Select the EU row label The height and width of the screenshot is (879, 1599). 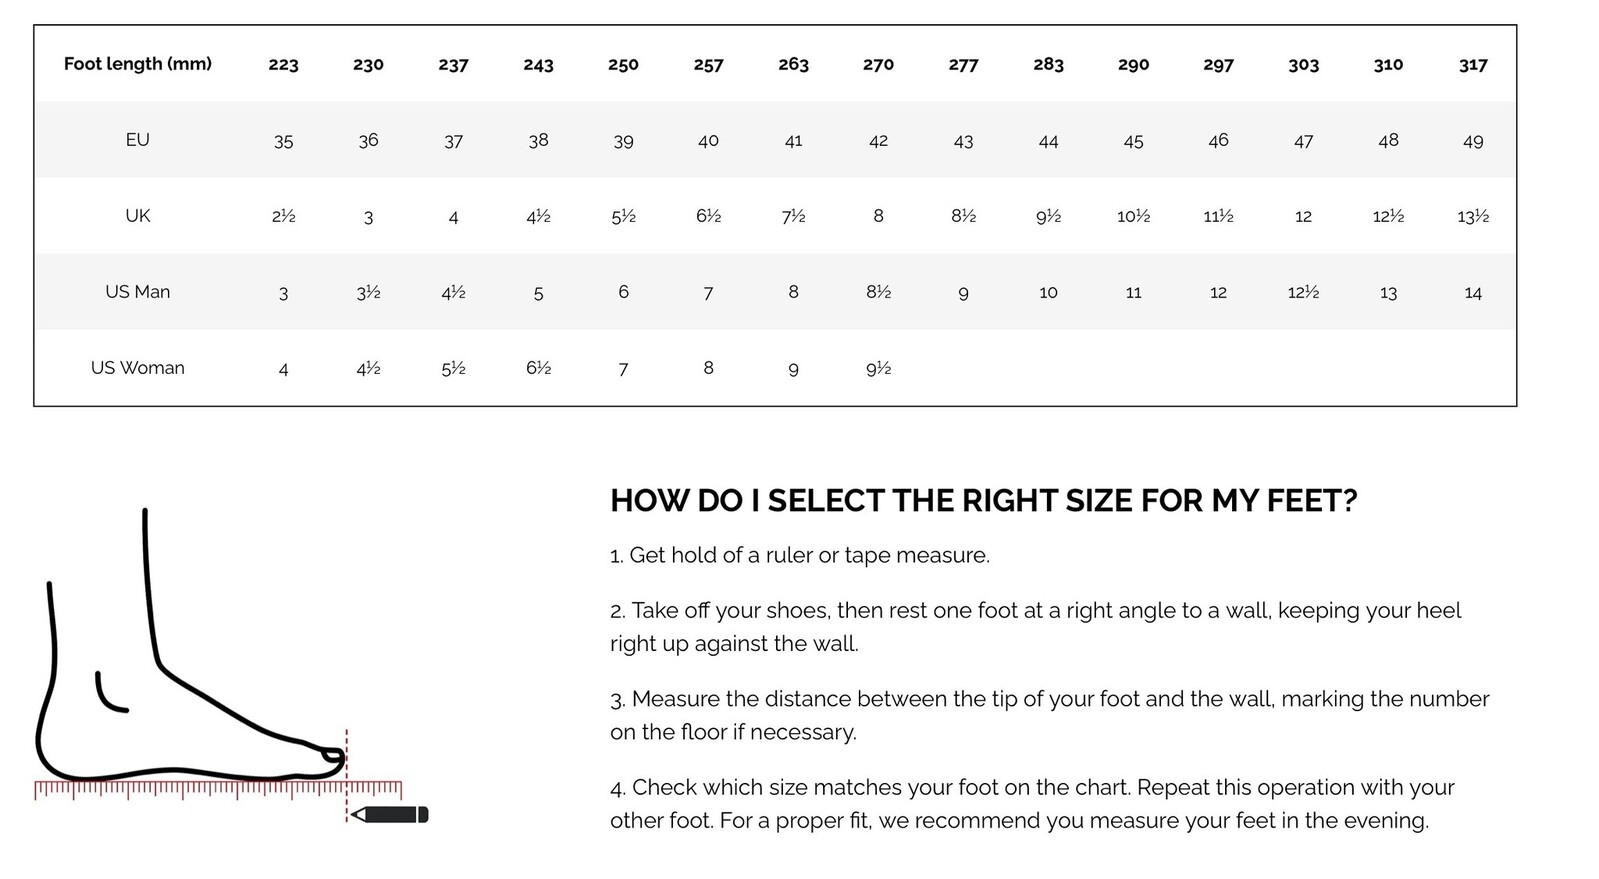(138, 140)
